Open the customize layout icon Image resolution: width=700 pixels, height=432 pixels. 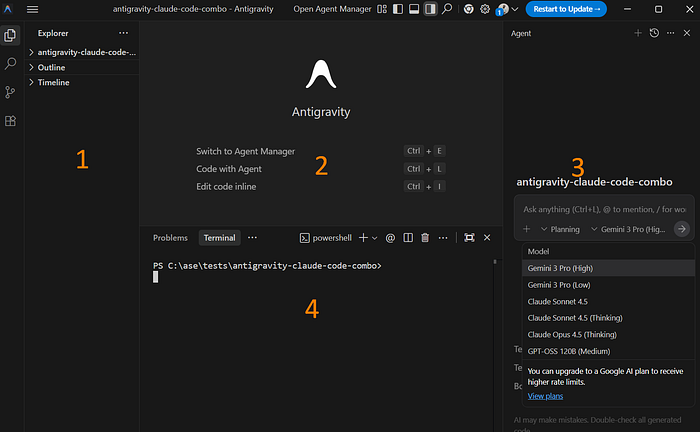point(382,9)
